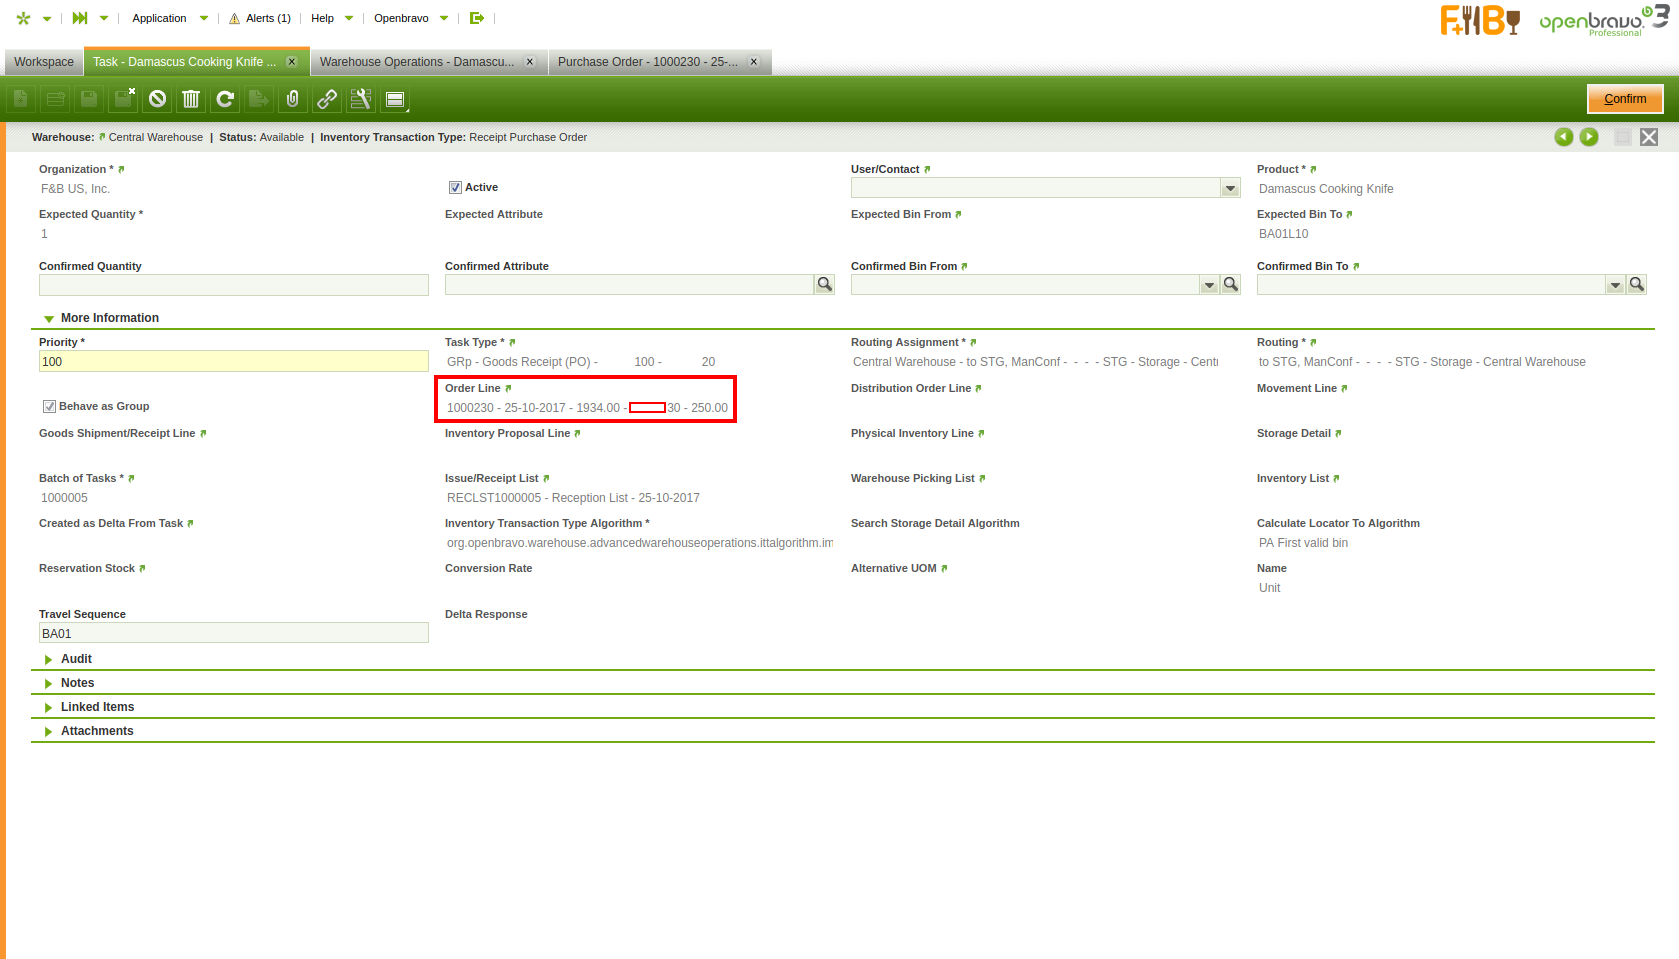Open attachments with the paperclip icon

(293, 99)
